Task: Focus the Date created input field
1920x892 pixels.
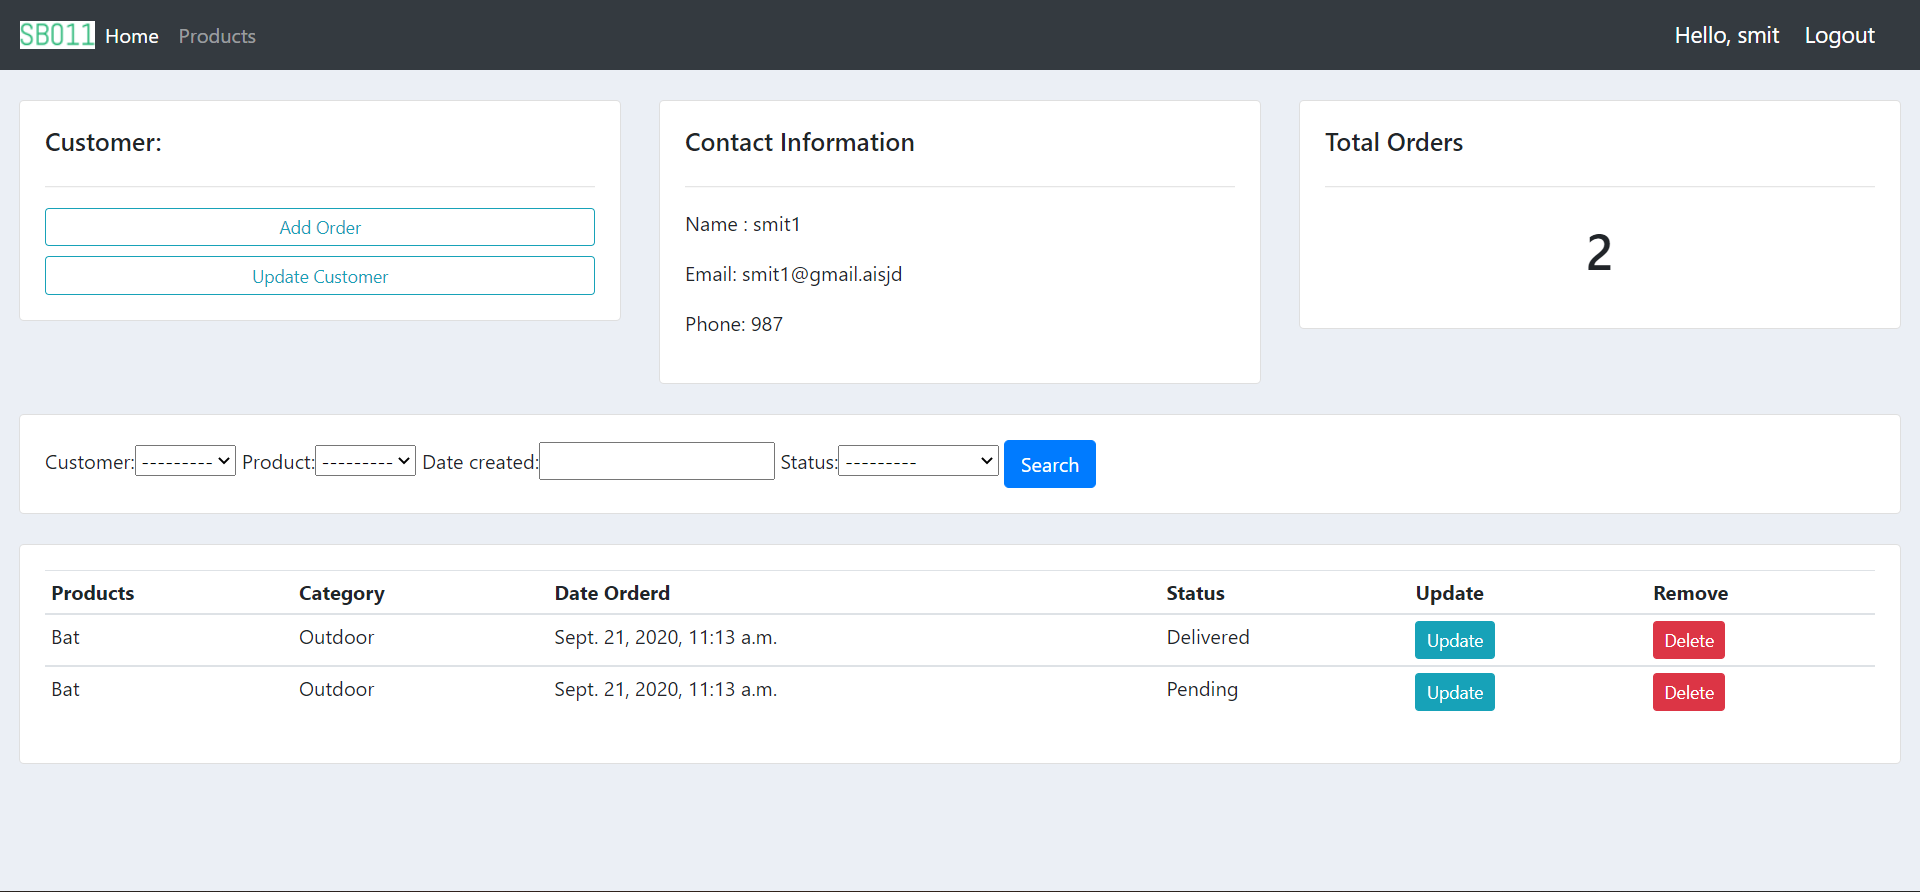Action: click(657, 461)
